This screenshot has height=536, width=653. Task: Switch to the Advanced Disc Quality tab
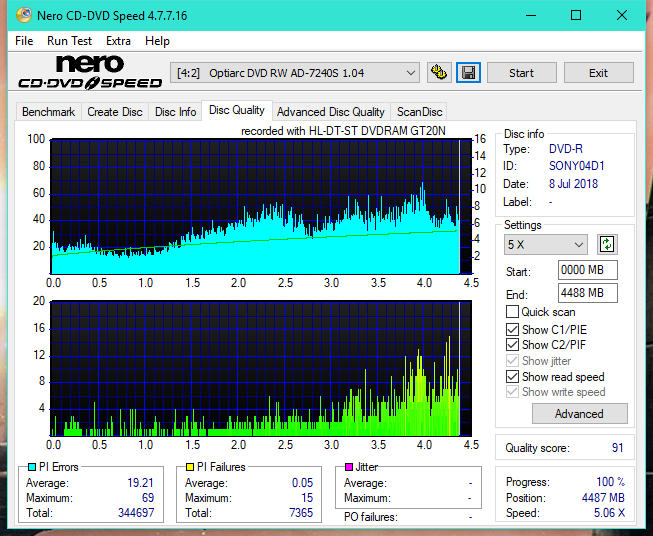pos(331,112)
